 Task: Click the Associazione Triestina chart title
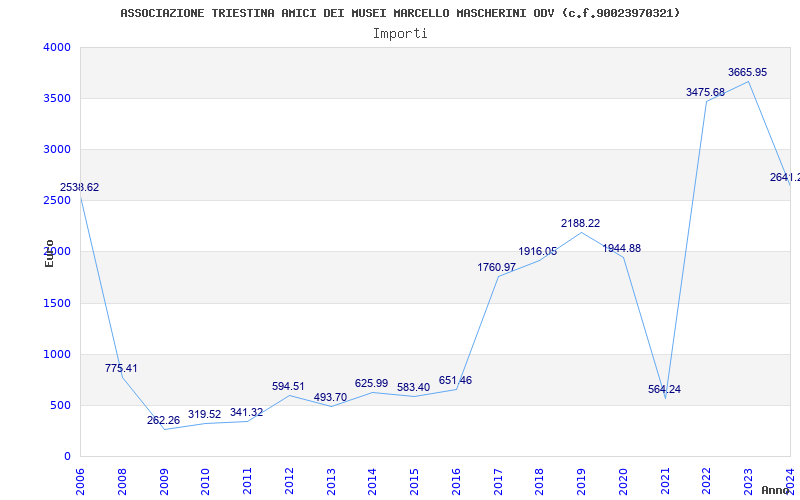tap(400, 13)
